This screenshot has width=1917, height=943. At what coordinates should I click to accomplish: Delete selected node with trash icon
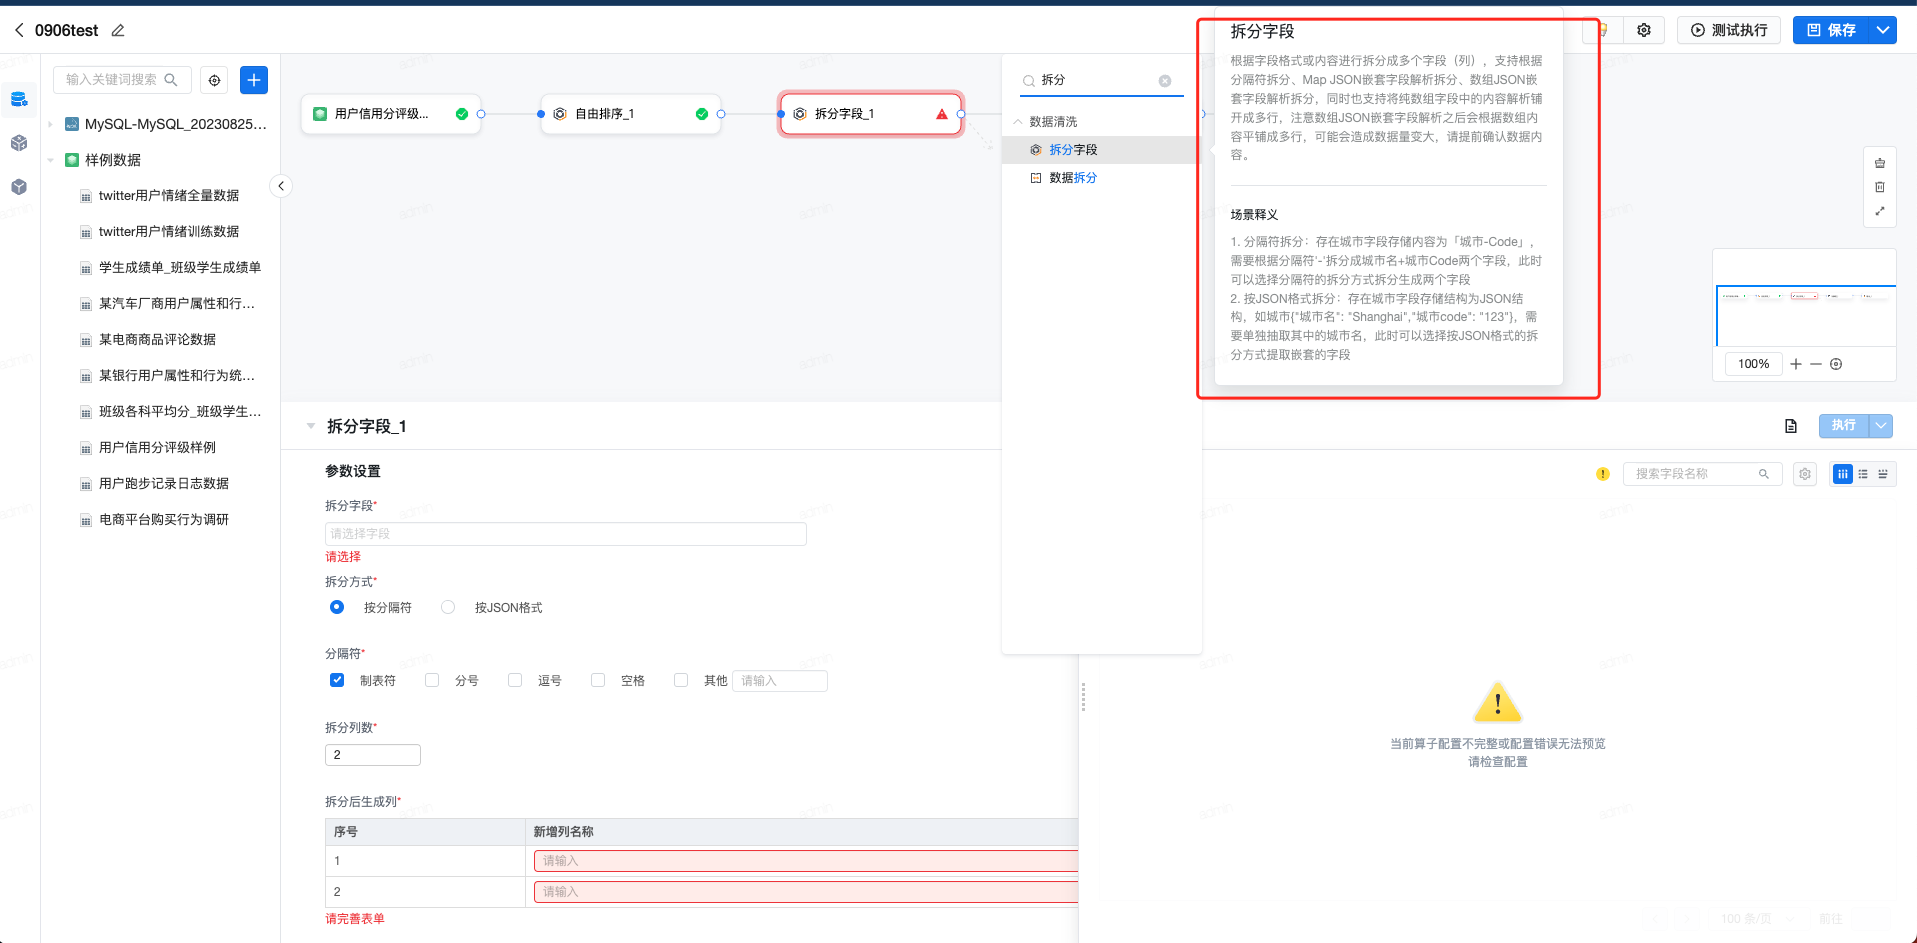(x=1880, y=187)
